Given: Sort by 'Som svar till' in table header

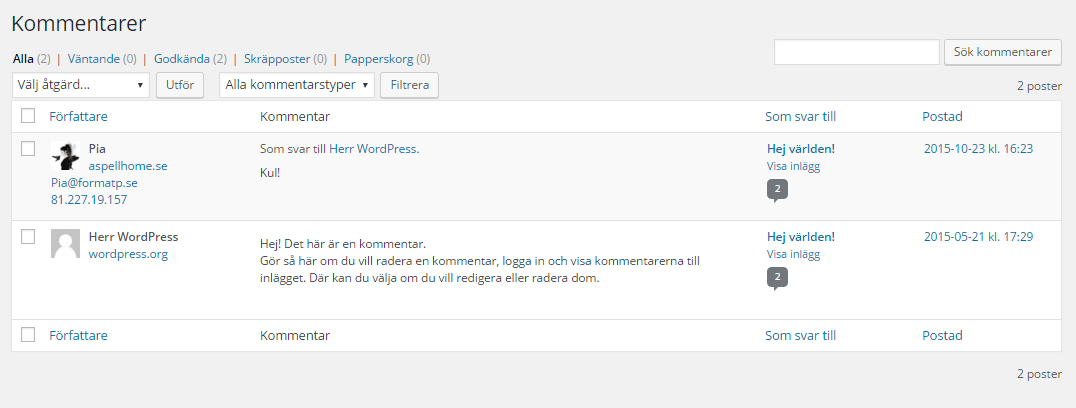Looking at the screenshot, I should (x=800, y=116).
